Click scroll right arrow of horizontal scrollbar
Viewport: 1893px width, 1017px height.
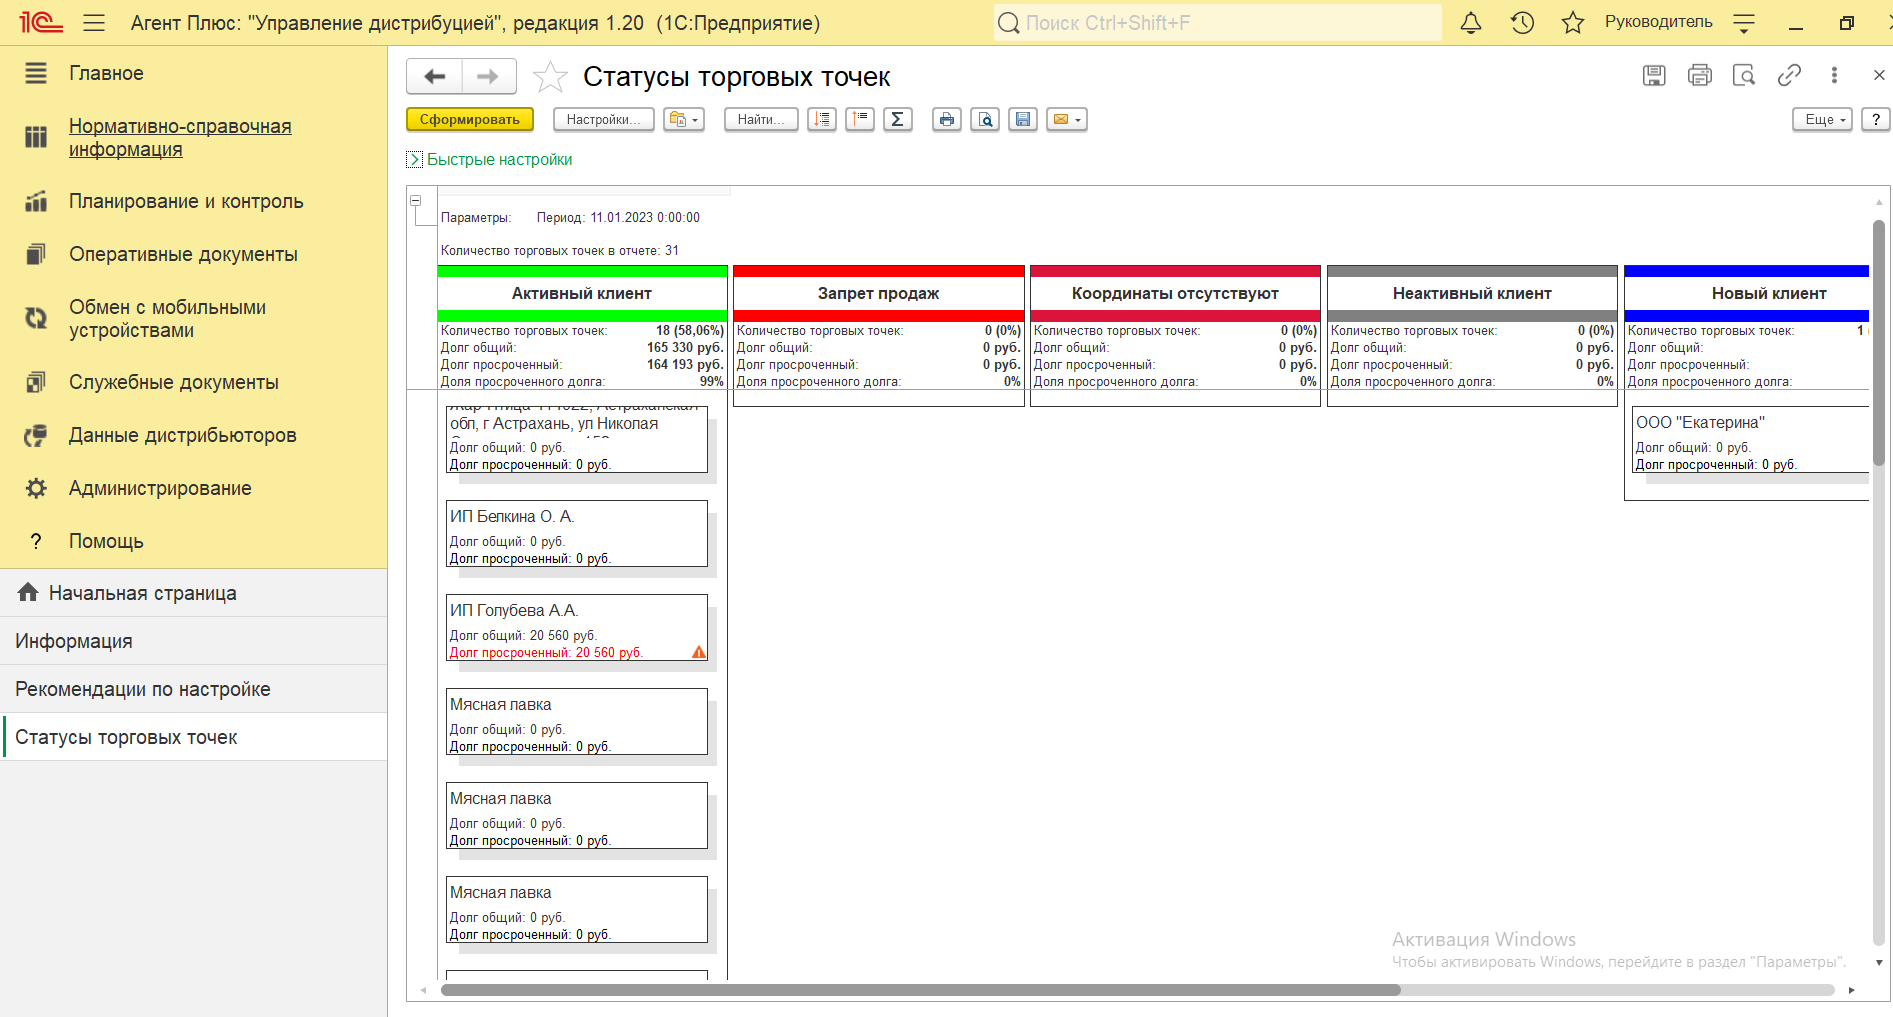[1851, 990]
